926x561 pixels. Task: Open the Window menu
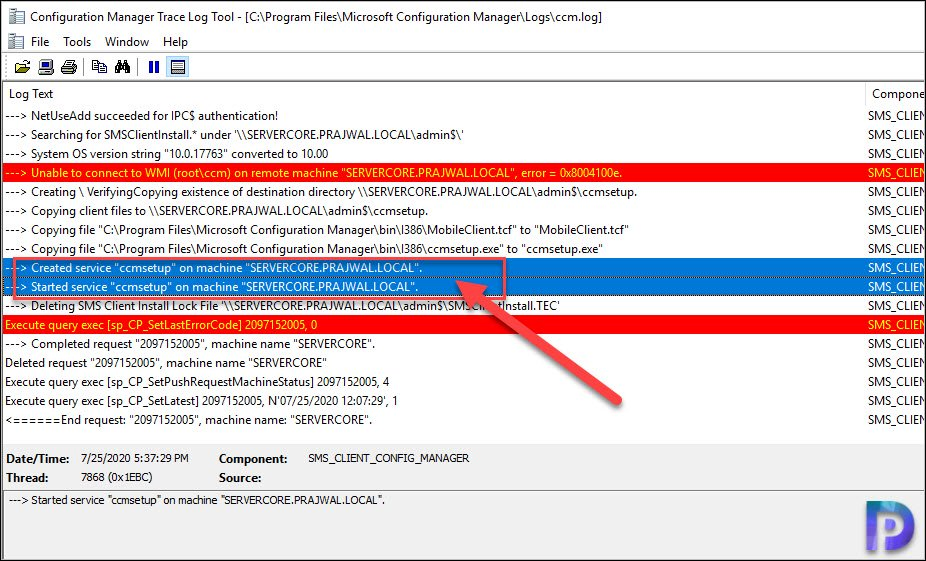tap(127, 42)
